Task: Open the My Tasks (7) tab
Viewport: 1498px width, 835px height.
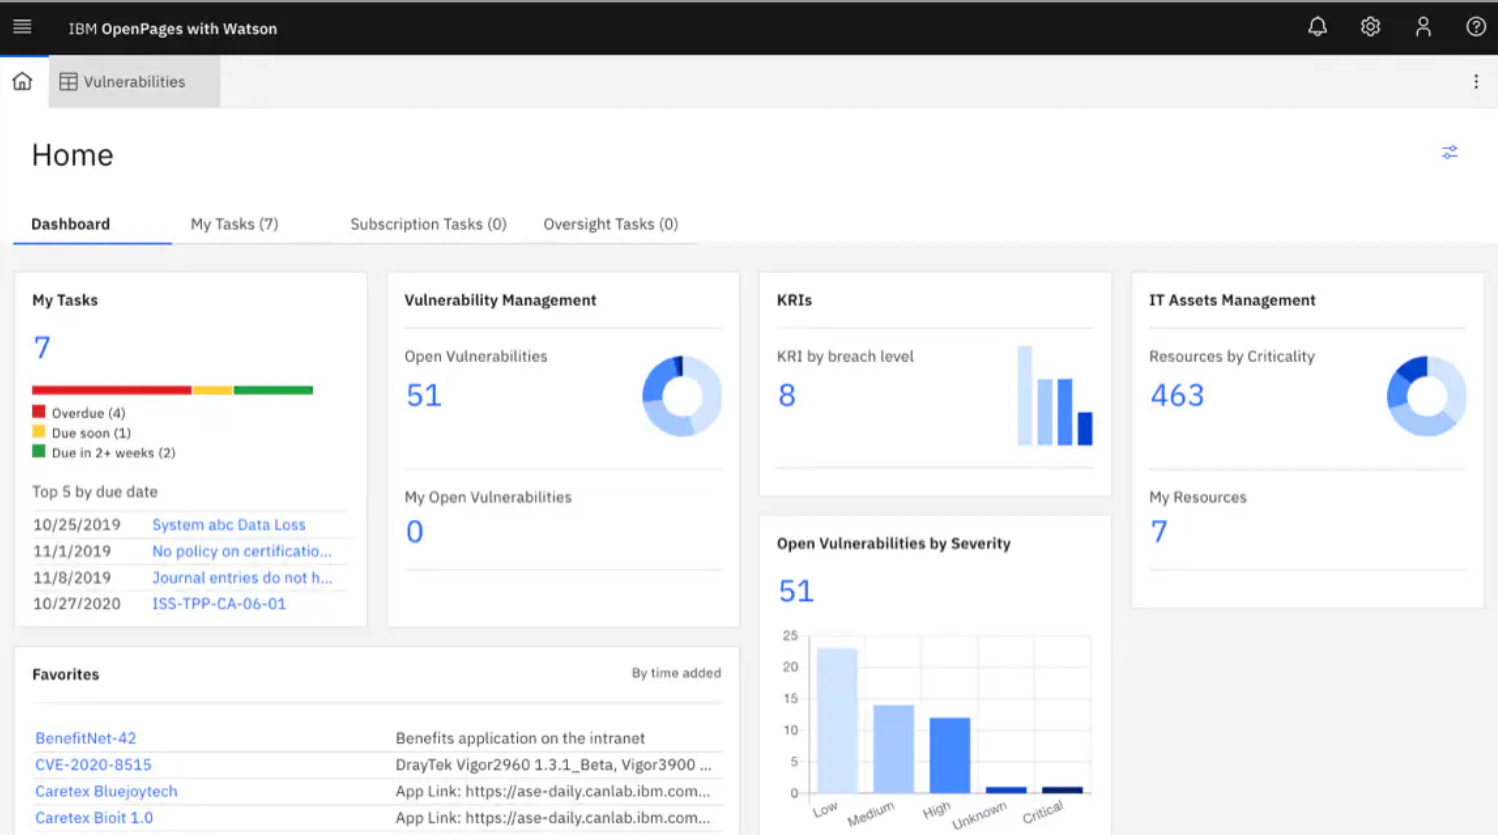Action: click(x=234, y=224)
